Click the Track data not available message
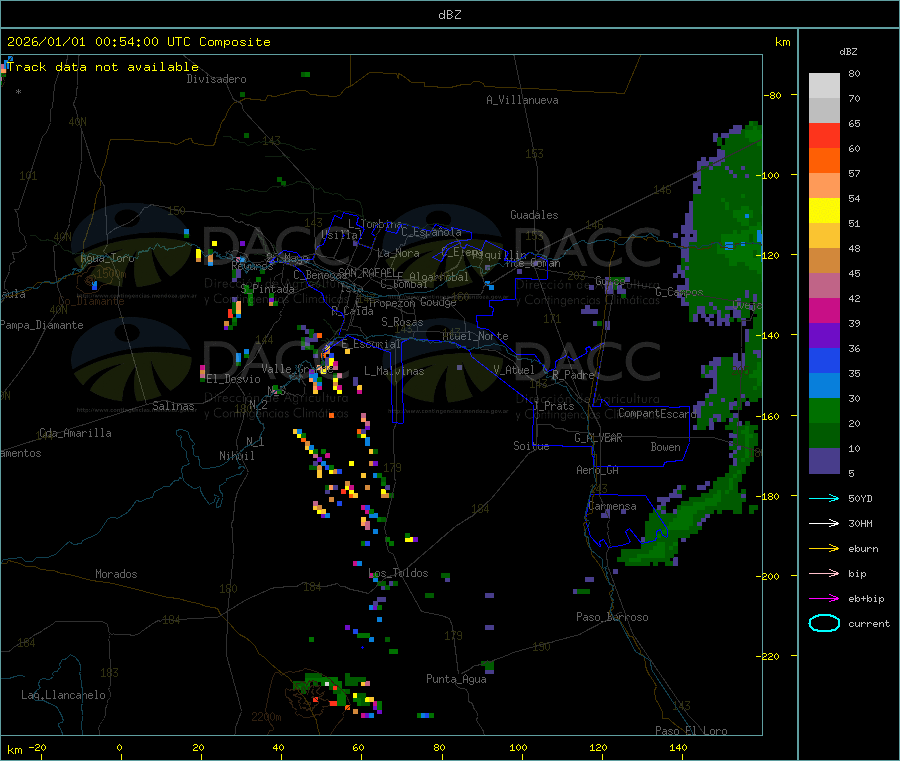Image resolution: width=900 pixels, height=761 pixels. [x=103, y=67]
